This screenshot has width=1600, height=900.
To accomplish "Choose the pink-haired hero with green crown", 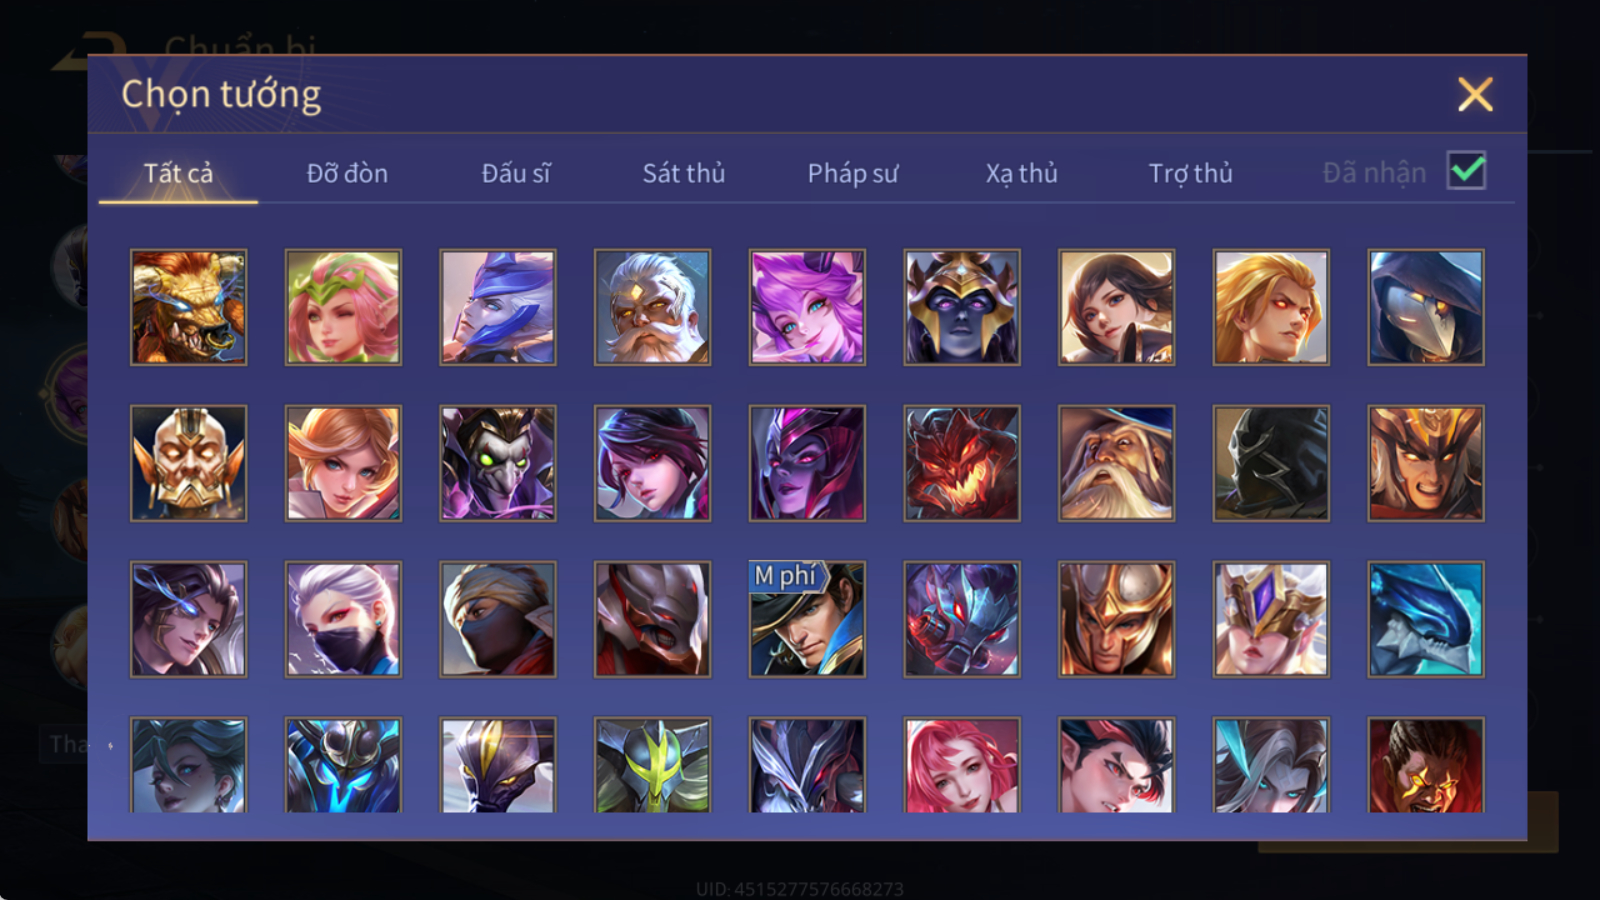I will pyautogui.click(x=343, y=307).
